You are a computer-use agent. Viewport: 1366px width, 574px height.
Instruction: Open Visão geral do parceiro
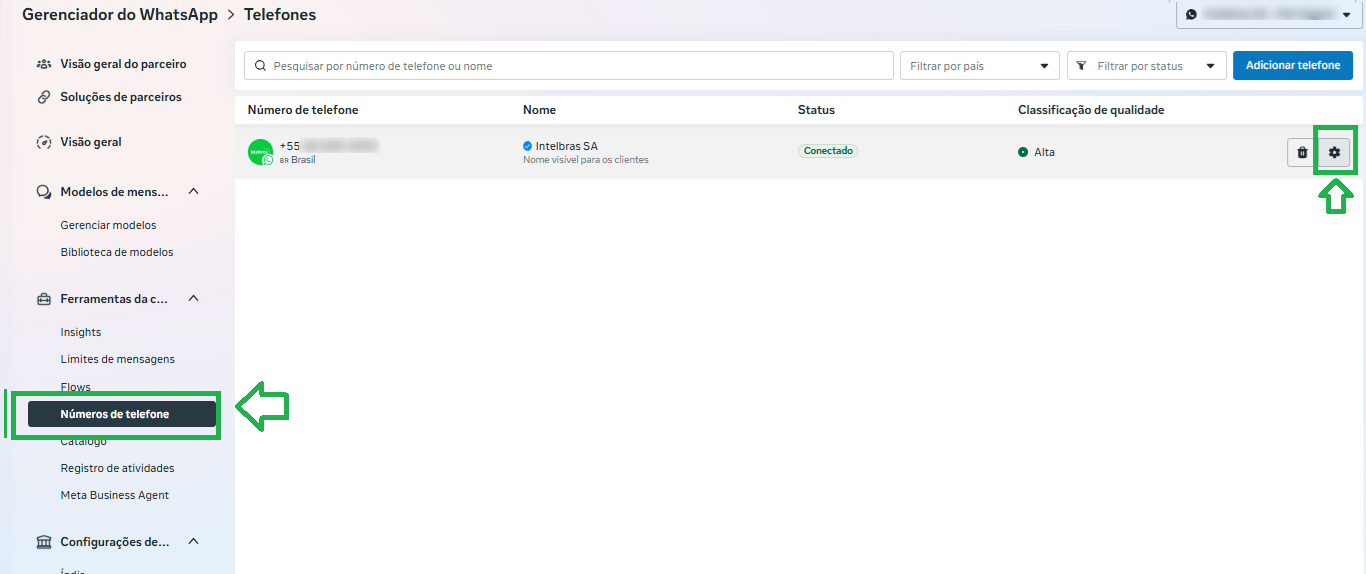click(123, 64)
